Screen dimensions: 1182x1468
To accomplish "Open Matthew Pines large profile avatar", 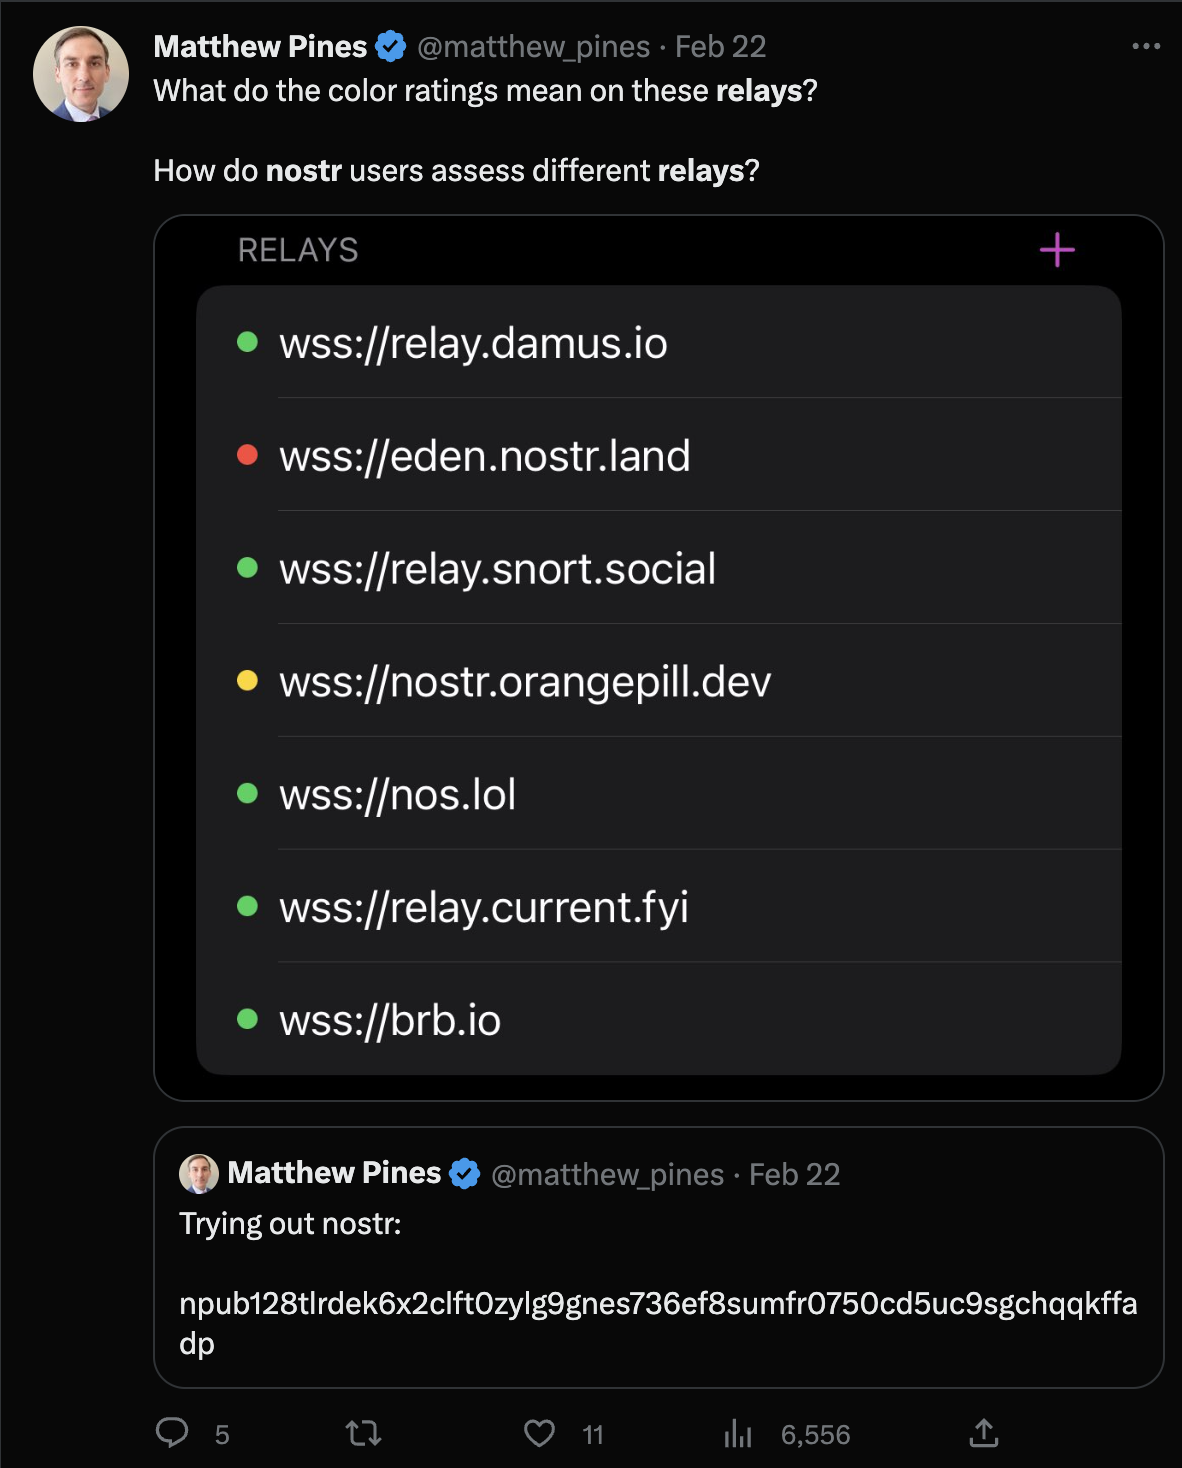I will [x=81, y=74].
